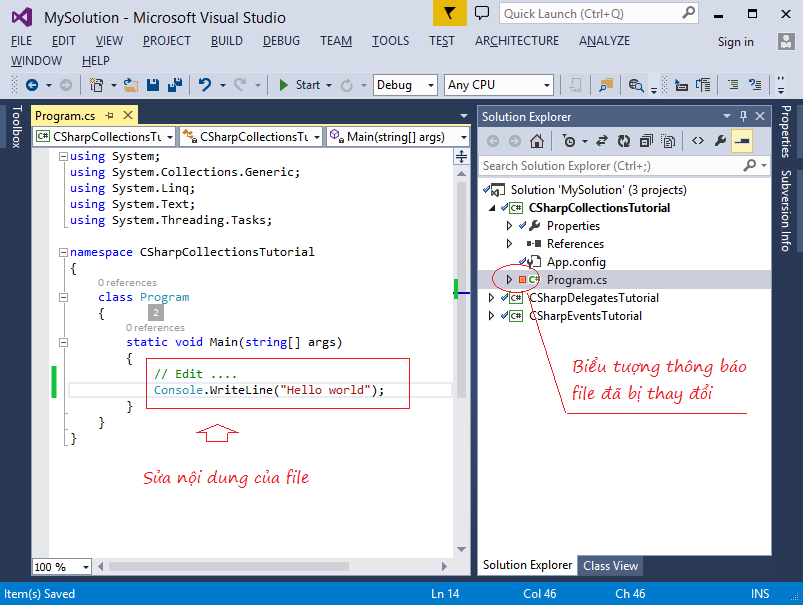Screen dimensions: 803x605
Task: Collapse the CSharpCollectionsTutorial project node
Action: [x=492, y=207]
